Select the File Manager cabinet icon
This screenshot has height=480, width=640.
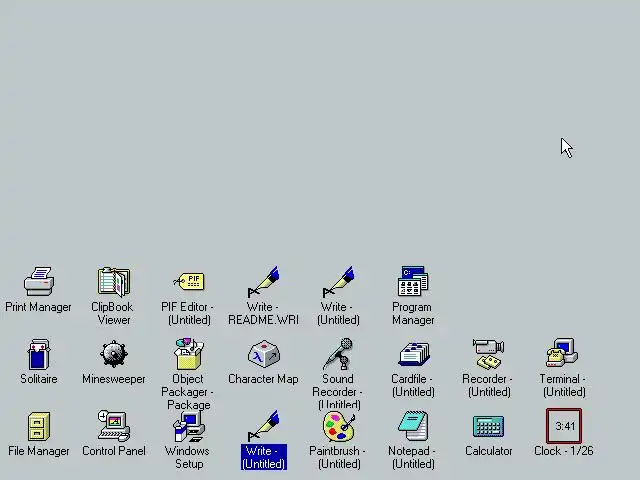click(x=39, y=426)
